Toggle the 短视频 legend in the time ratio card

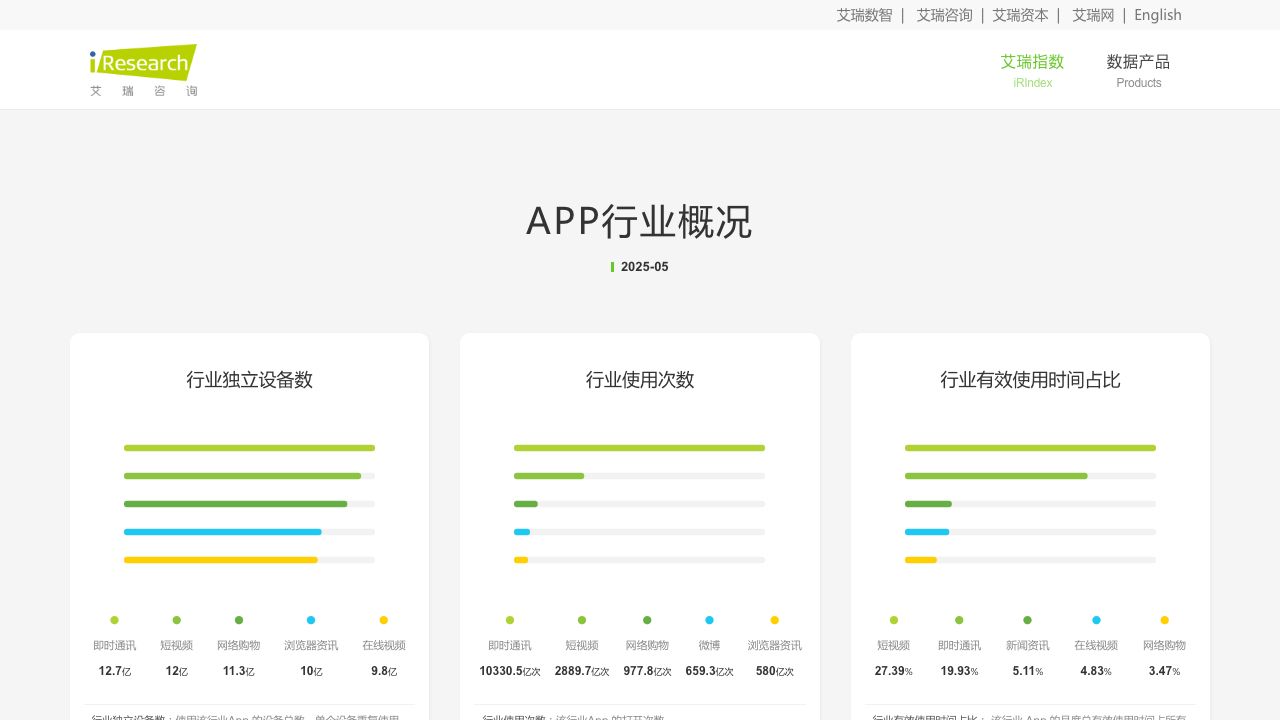click(894, 620)
